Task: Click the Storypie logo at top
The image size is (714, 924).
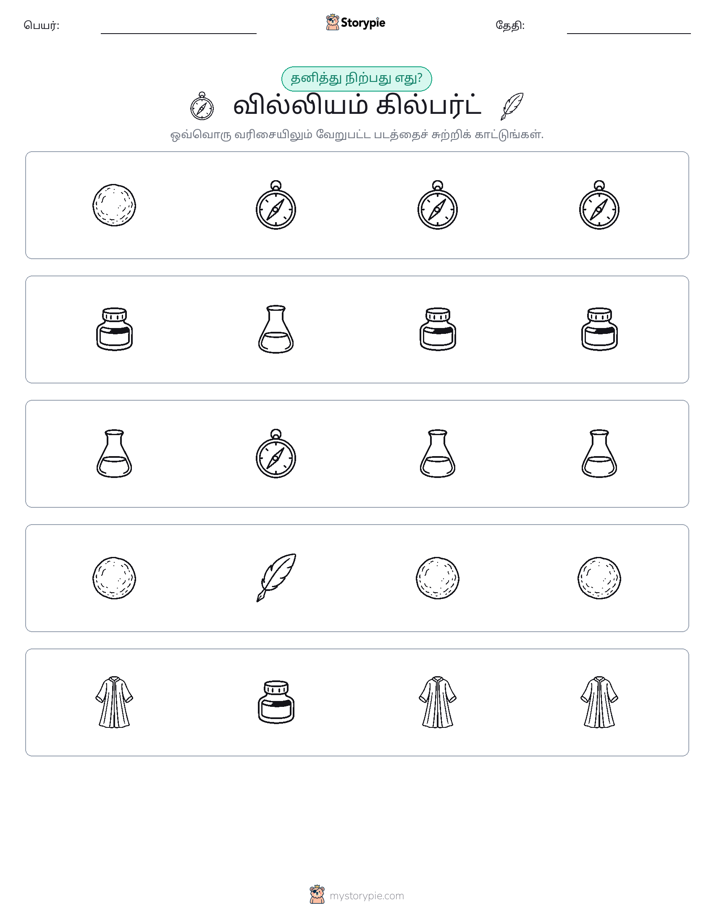Action: tap(355, 22)
